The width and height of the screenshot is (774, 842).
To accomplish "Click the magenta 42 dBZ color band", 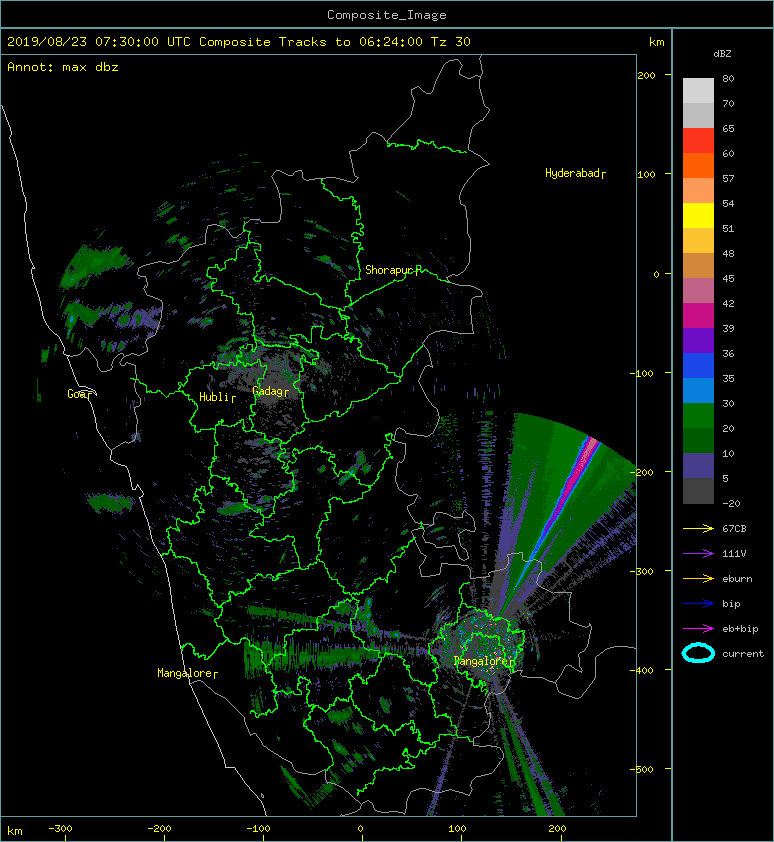I will (x=698, y=316).
